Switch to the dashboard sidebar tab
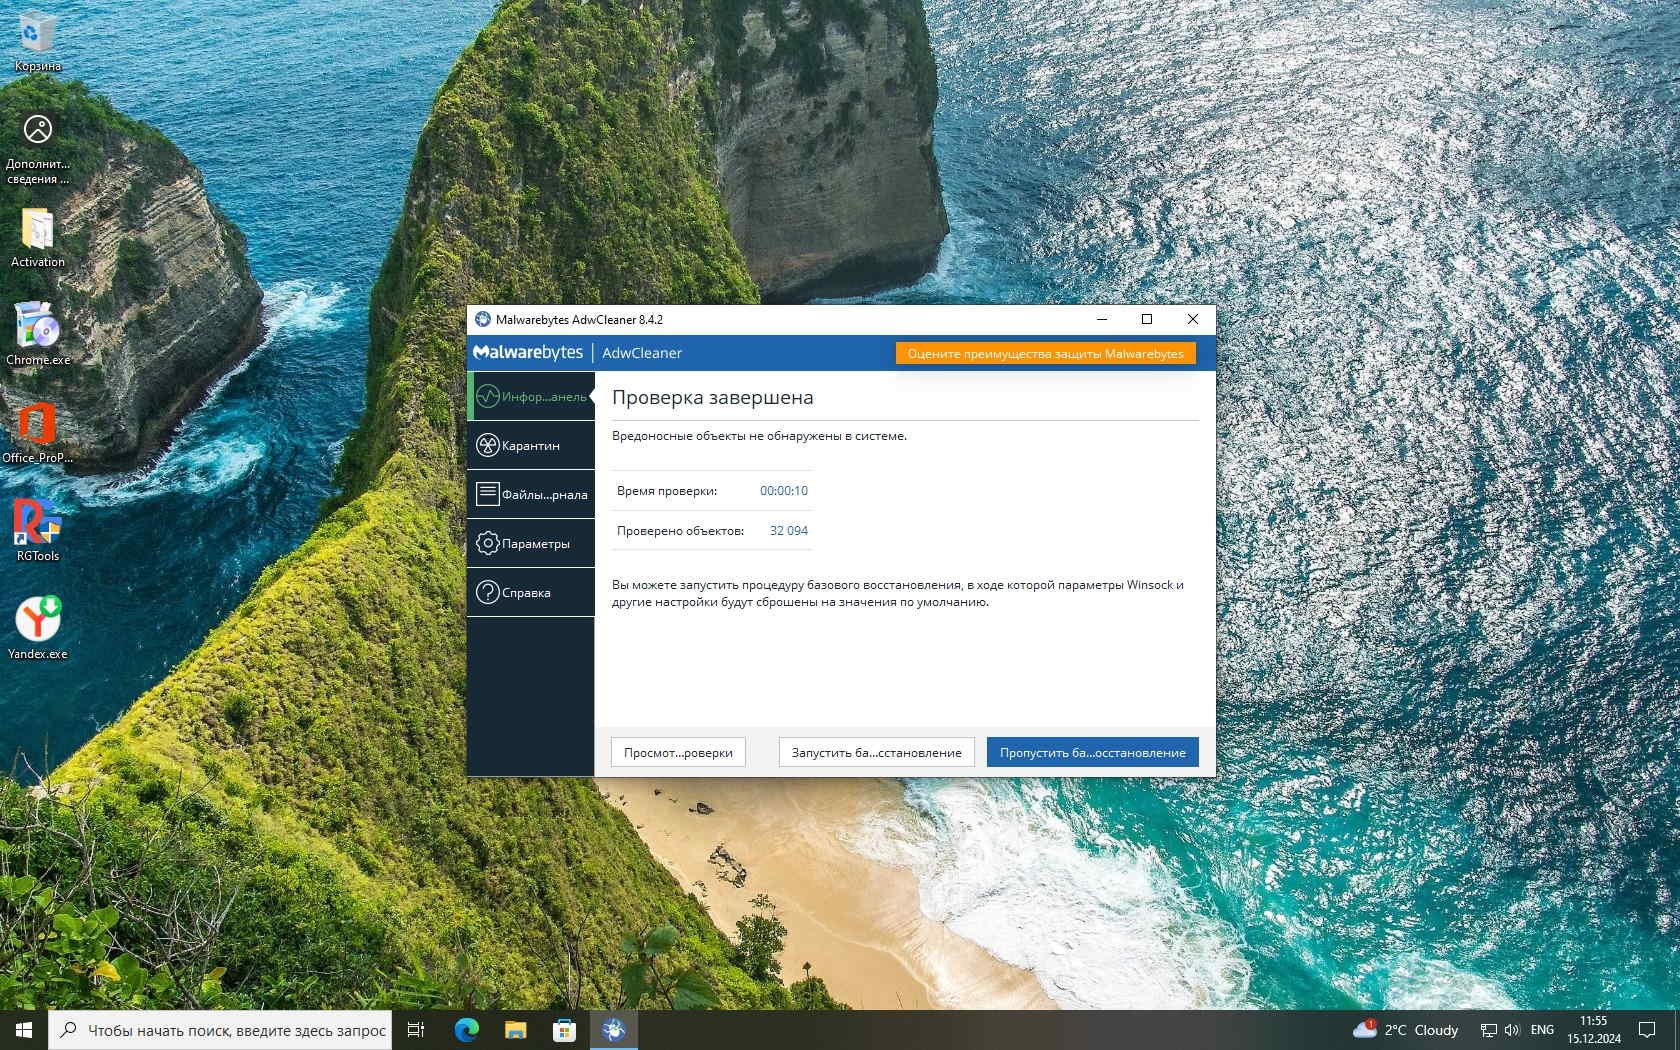The image size is (1680, 1050). pos(531,397)
